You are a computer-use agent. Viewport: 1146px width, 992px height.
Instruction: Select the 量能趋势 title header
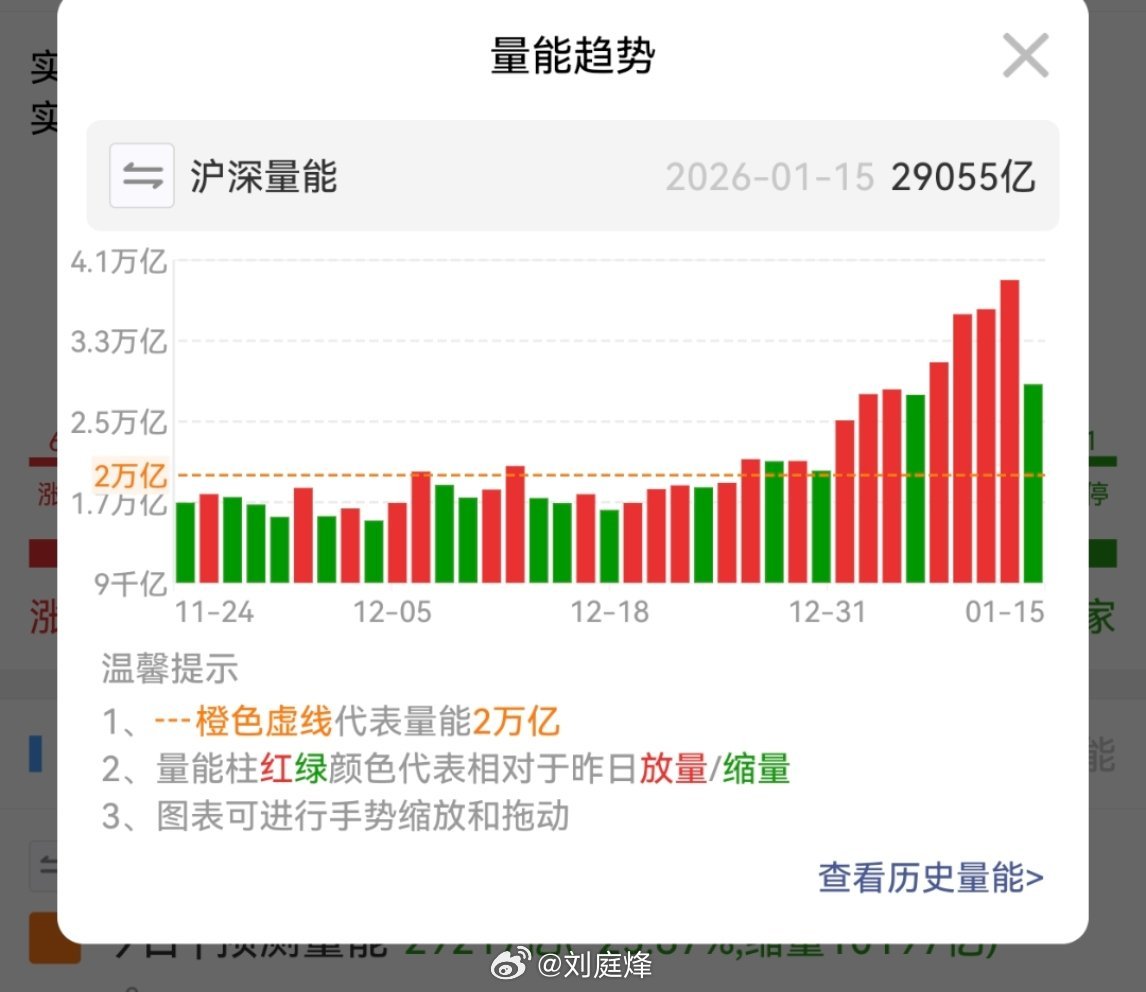click(x=572, y=57)
